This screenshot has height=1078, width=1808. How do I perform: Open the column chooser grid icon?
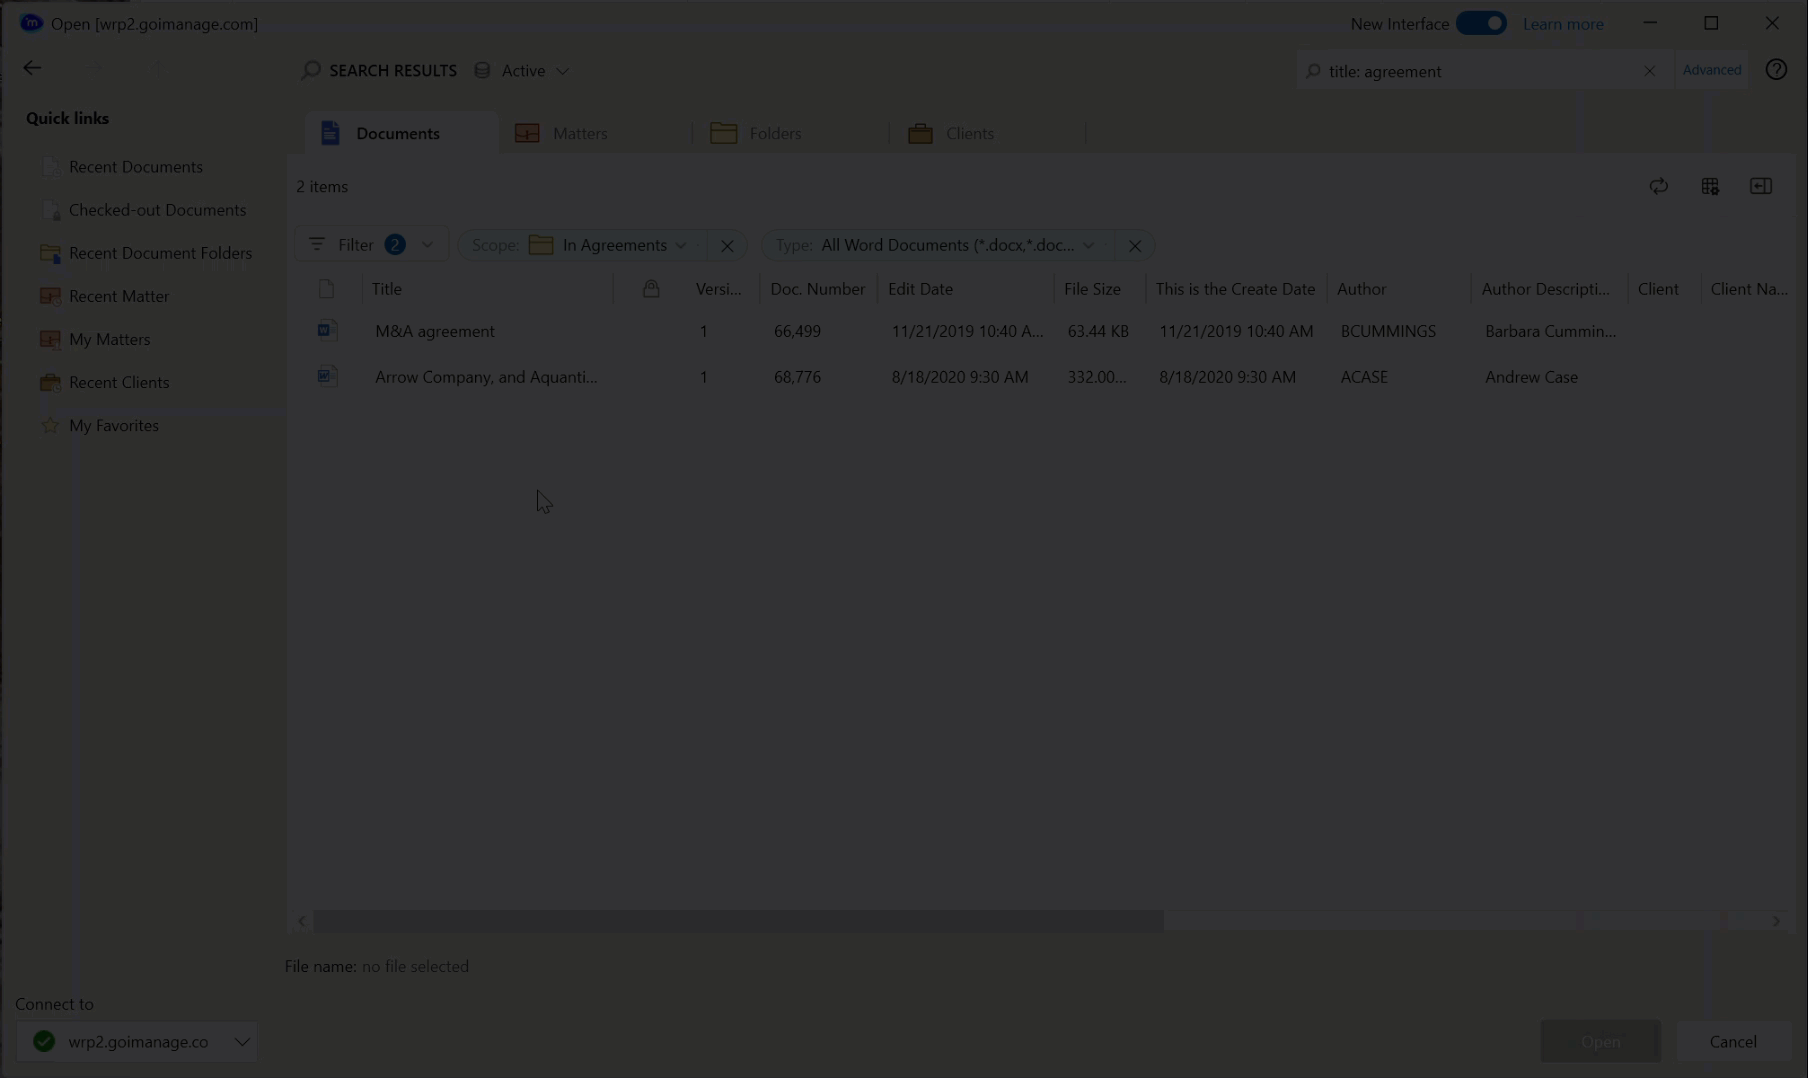coord(1710,187)
